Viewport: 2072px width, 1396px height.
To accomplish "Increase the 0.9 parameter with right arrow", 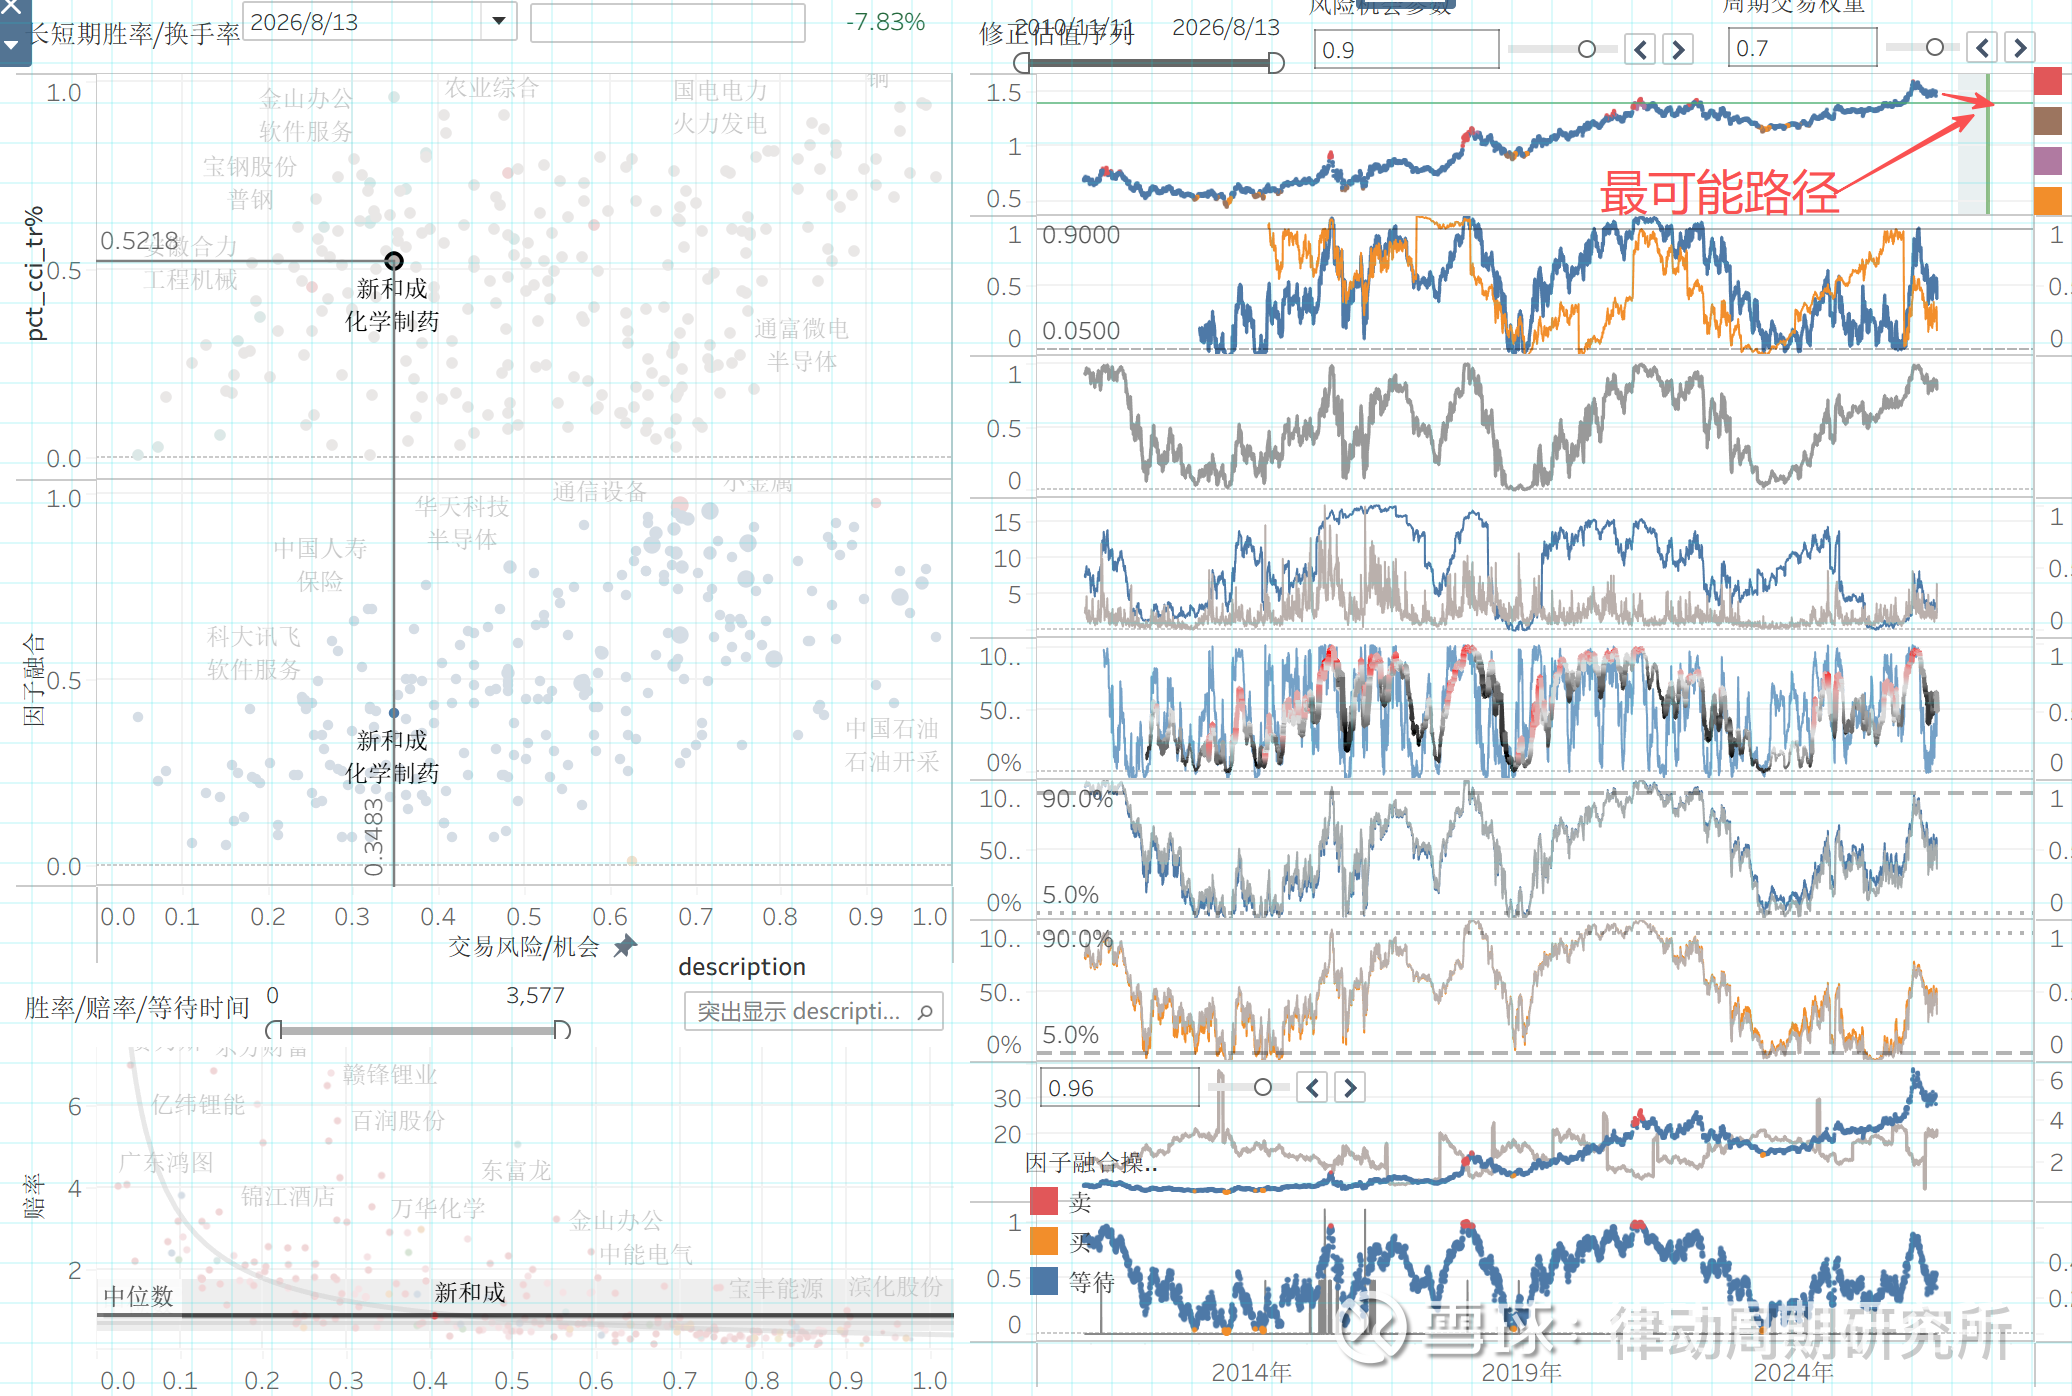I will (1678, 49).
